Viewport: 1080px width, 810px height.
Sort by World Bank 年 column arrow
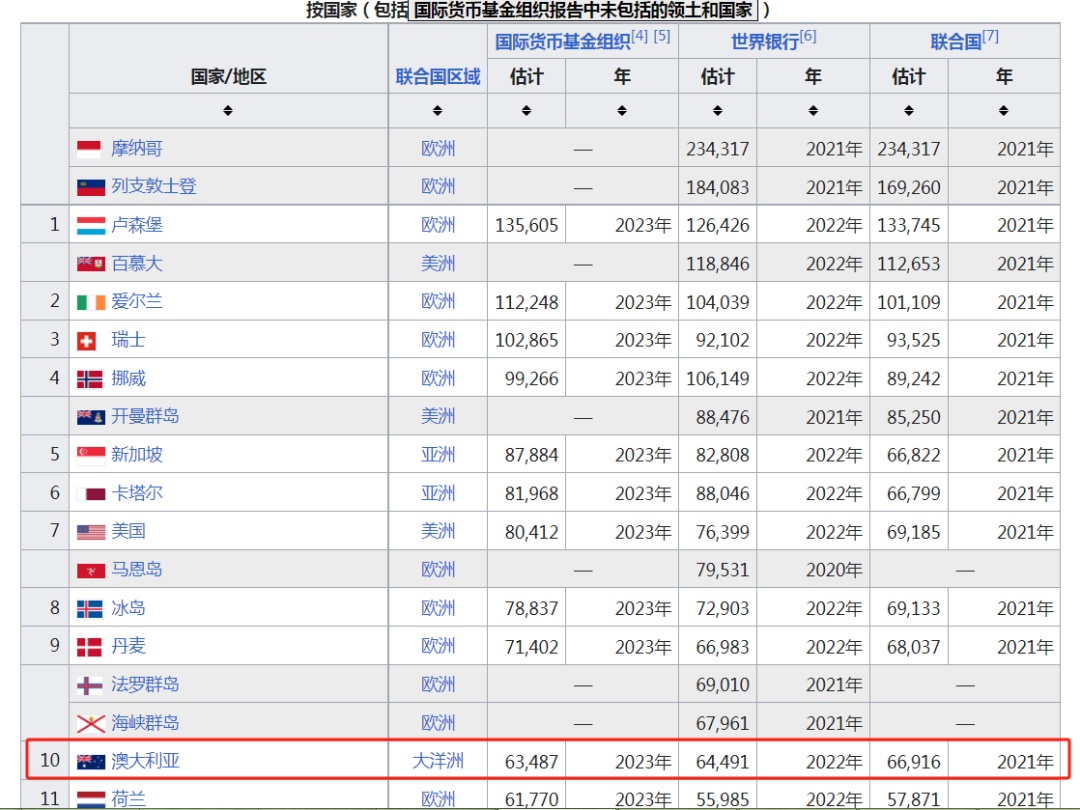tap(813, 110)
